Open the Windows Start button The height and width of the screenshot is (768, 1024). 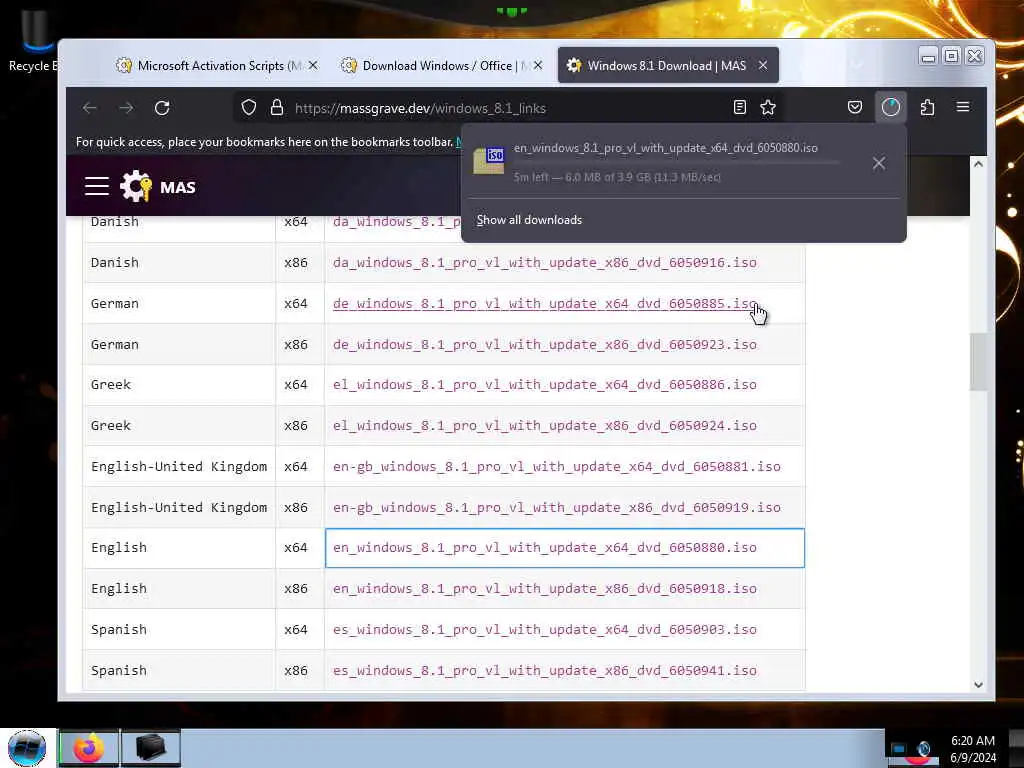pyautogui.click(x=27, y=748)
